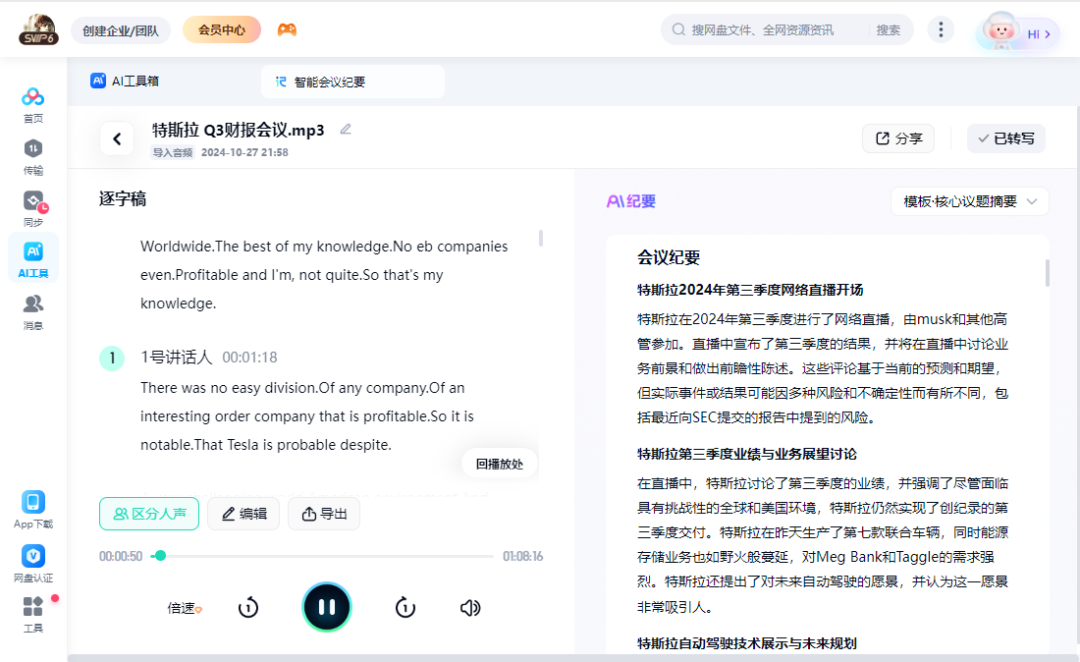Open the 会员中心 member center
1080x662 pixels.
pyautogui.click(x=221, y=30)
